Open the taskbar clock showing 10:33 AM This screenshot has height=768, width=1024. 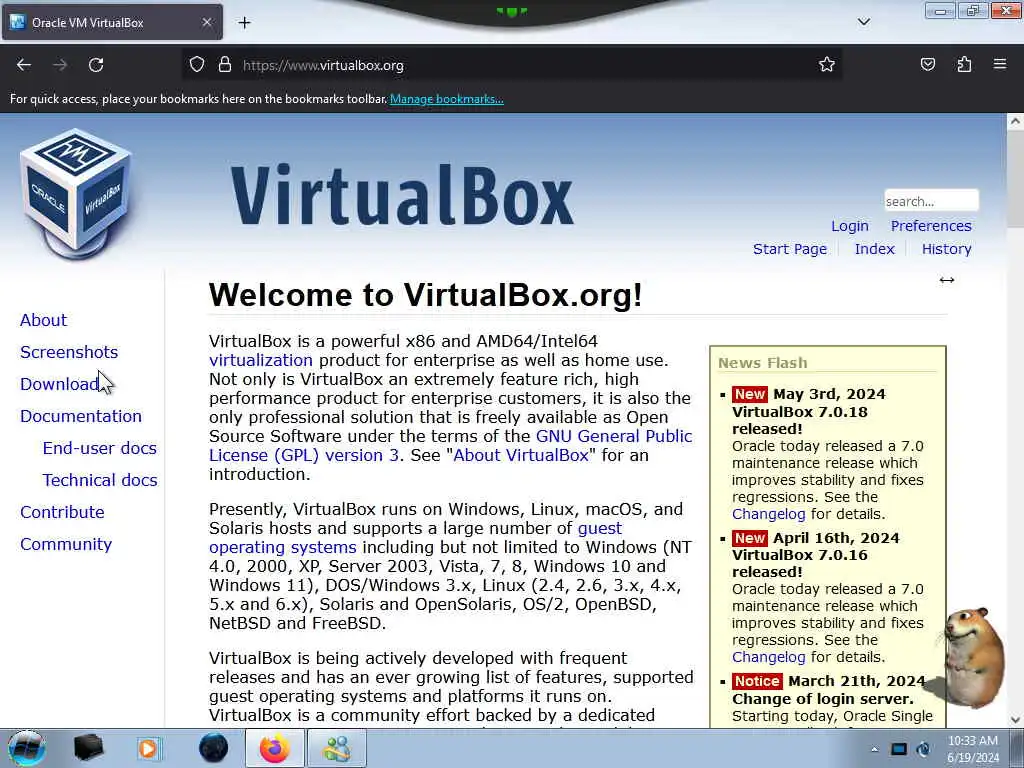click(x=973, y=749)
